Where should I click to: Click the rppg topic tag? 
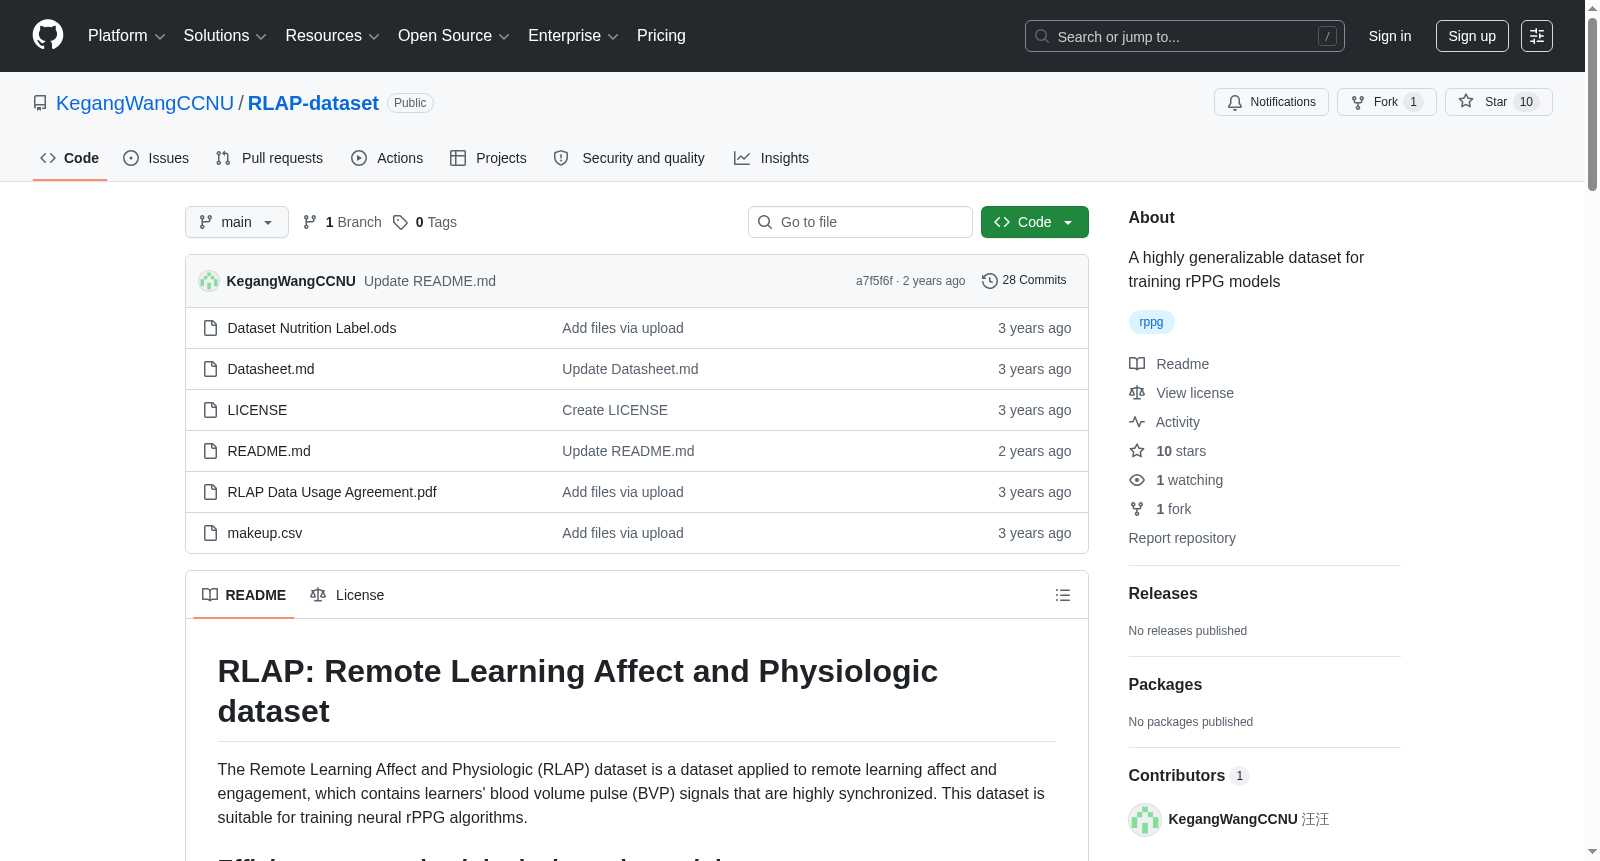click(1151, 322)
